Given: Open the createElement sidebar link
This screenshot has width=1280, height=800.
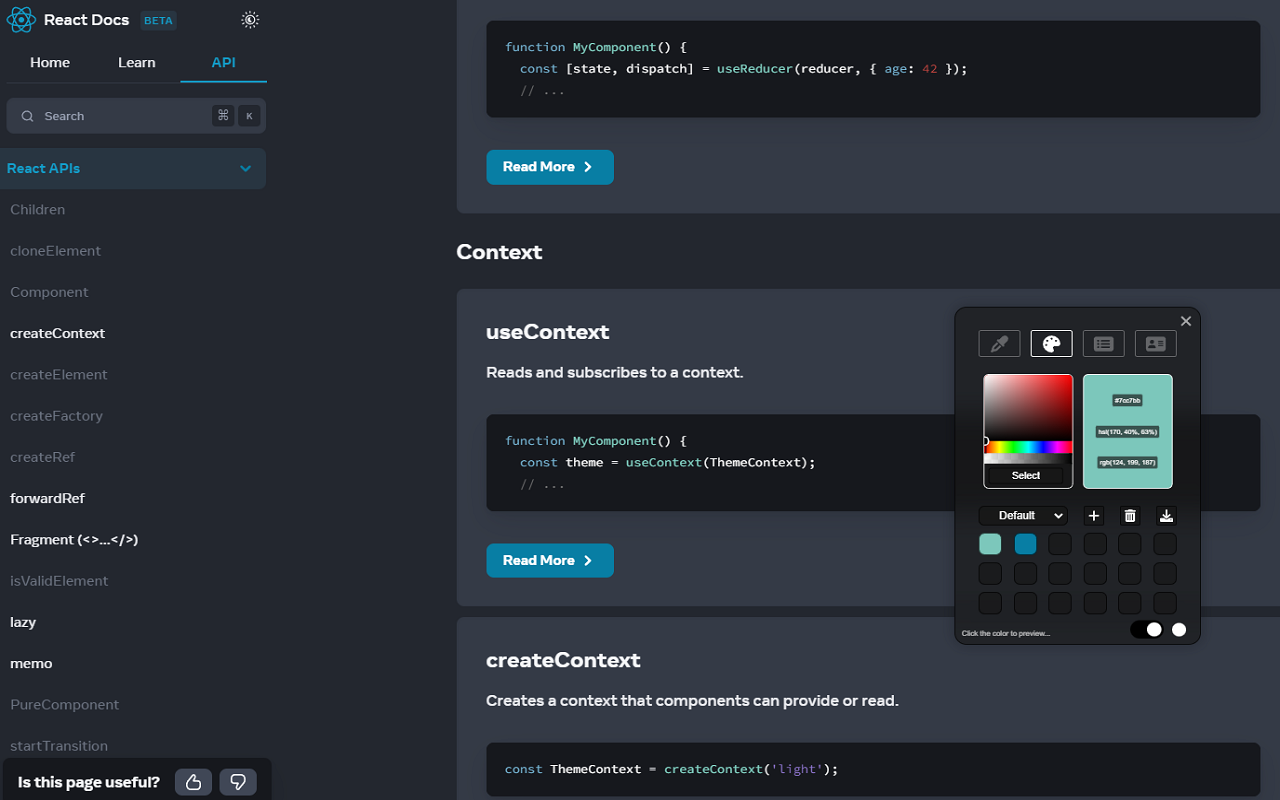Looking at the screenshot, I should pyautogui.click(x=58, y=375).
